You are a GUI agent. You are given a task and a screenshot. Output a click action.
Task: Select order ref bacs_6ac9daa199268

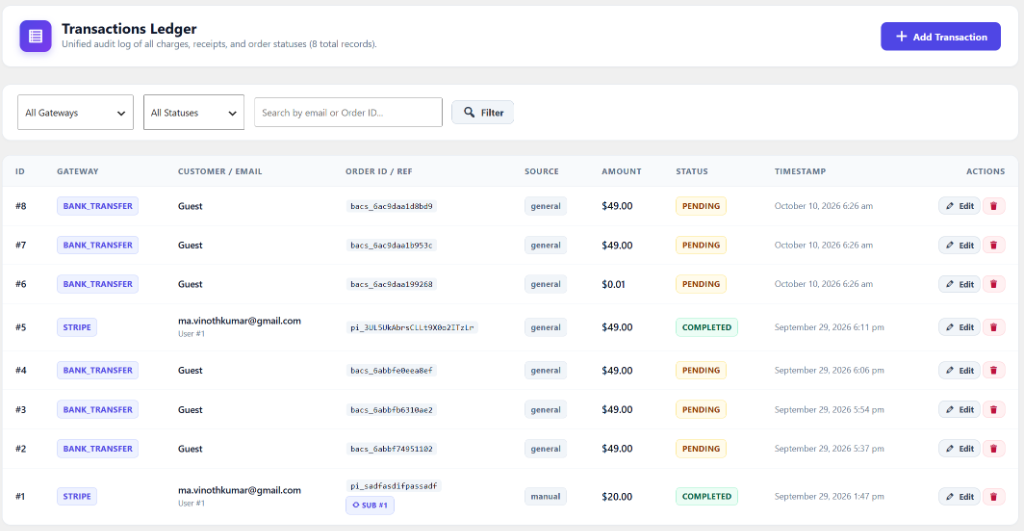tap(391, 284)
